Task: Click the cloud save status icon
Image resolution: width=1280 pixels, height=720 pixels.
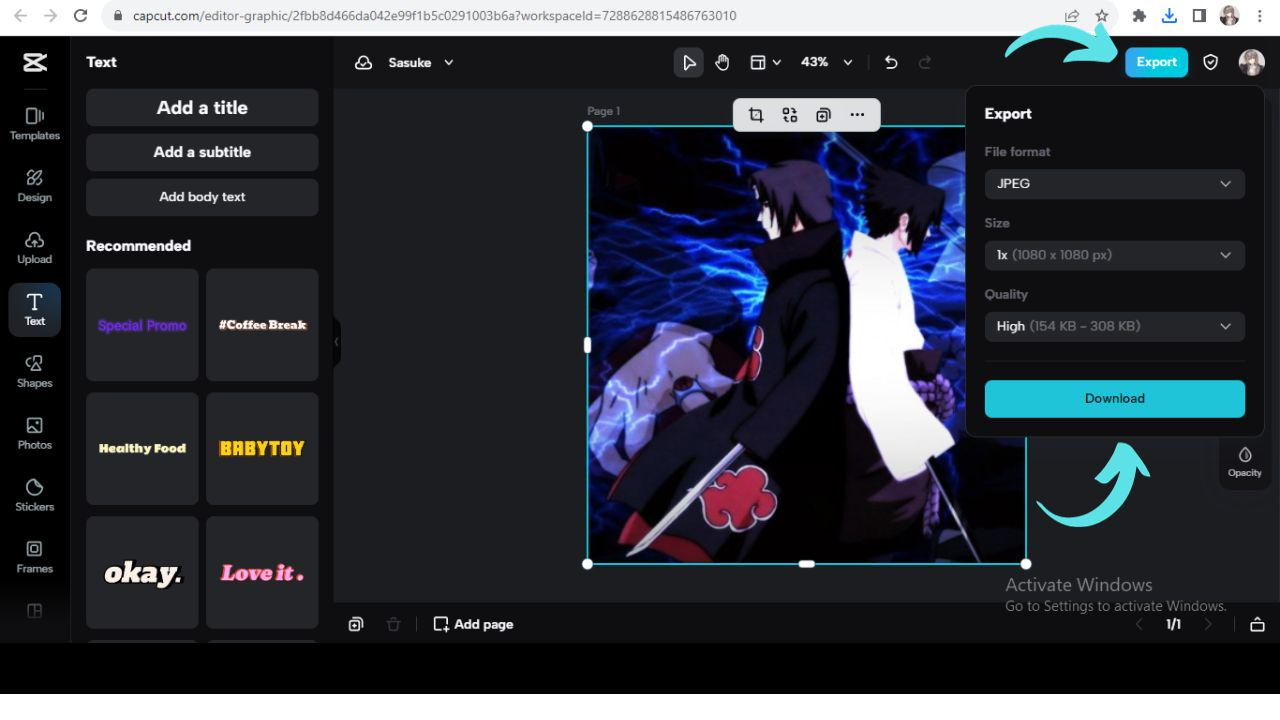Action: click(x=364, y=62)
